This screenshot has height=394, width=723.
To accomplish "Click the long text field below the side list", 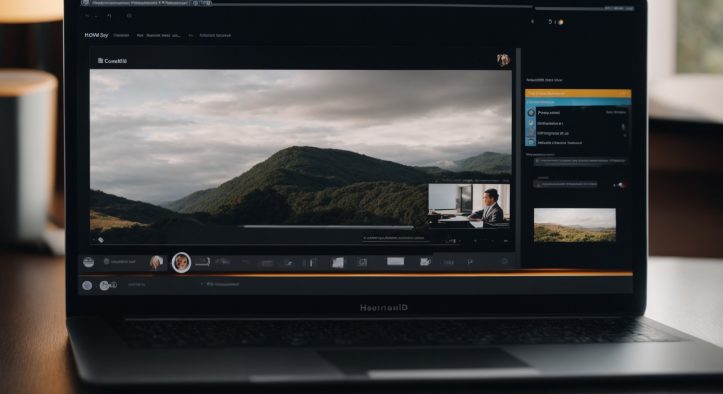I will (580, 161).
